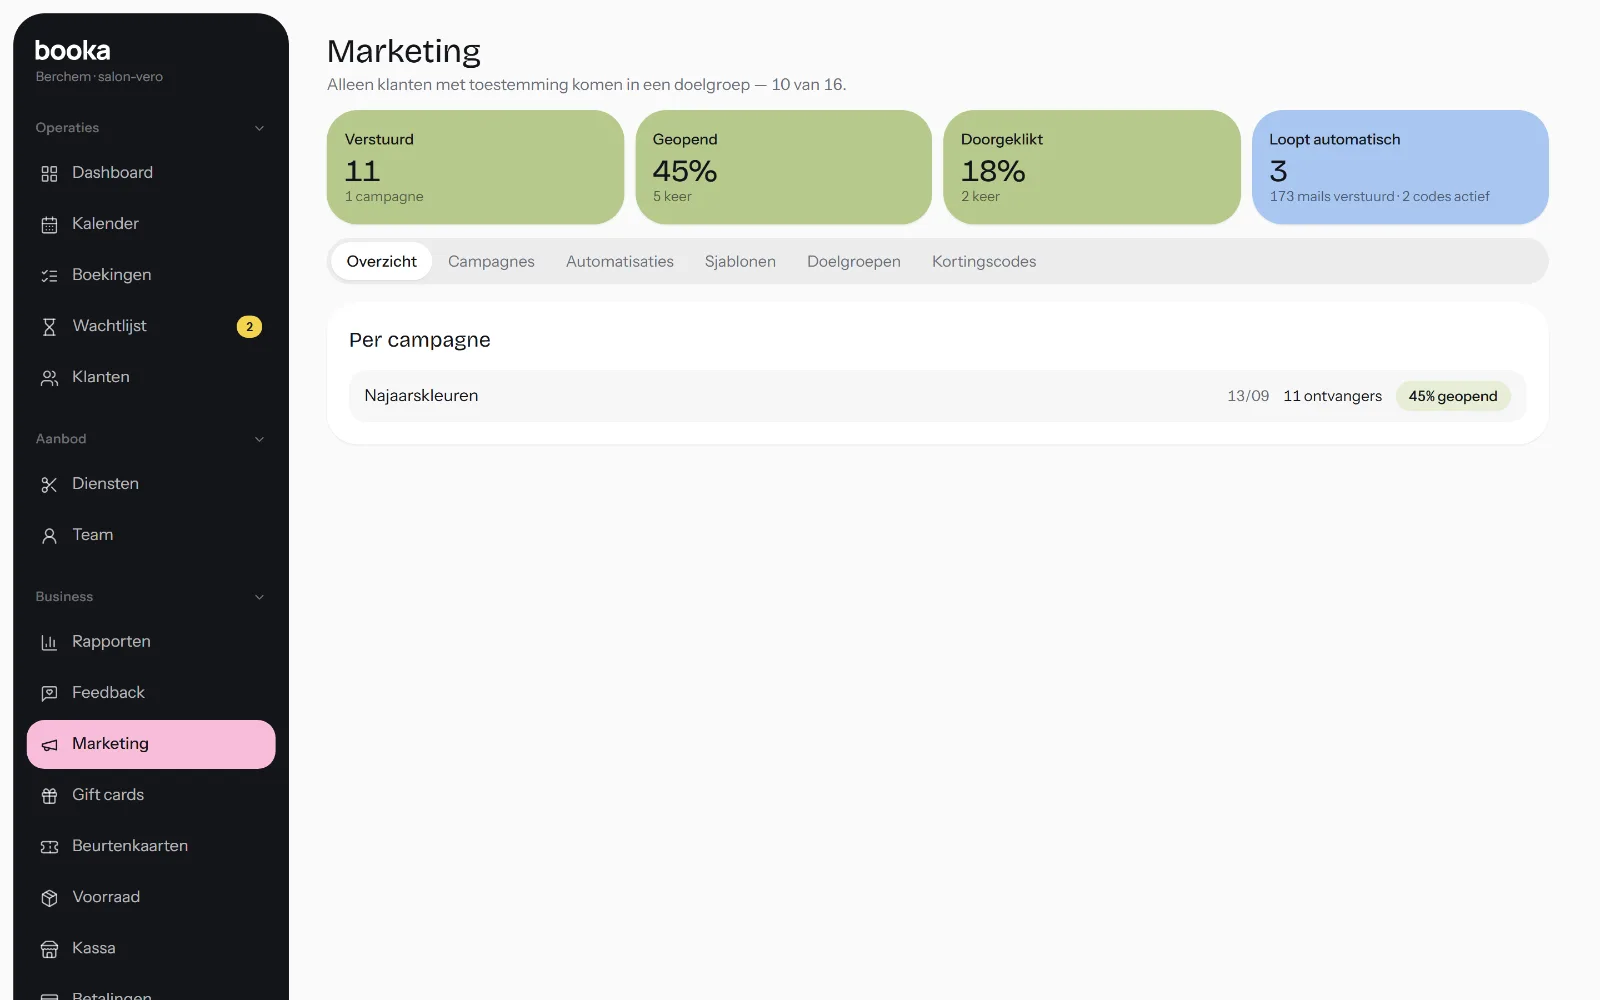Switch to the Campagnes tab
The height and width of the screenshot is (1000, 1600).
[x=491, y=261]
